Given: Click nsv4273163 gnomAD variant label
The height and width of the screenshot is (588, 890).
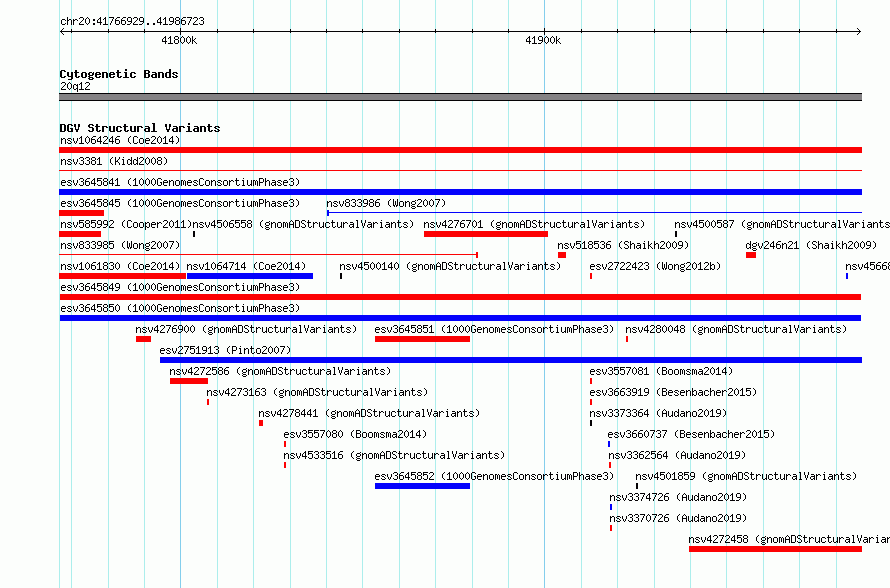Looking at the screenshot, I should [x=317, y=392].
